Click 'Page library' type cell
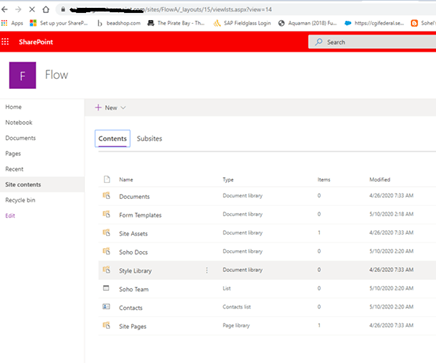This screenshot has width=436, height=363. pos(236,326)
